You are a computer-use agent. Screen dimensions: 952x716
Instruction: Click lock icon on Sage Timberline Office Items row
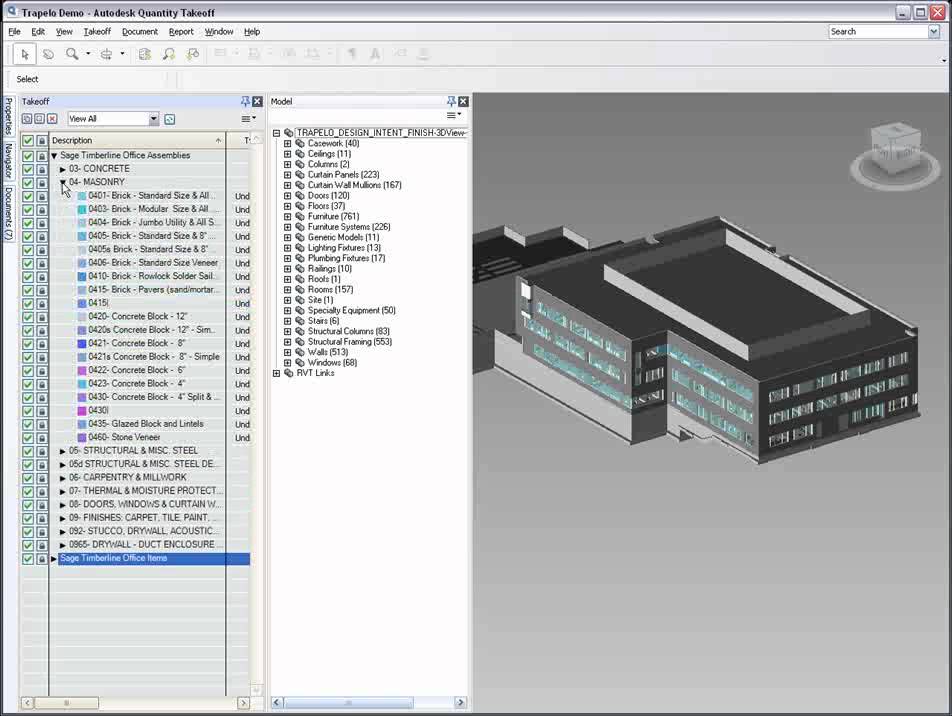[41, 559]
